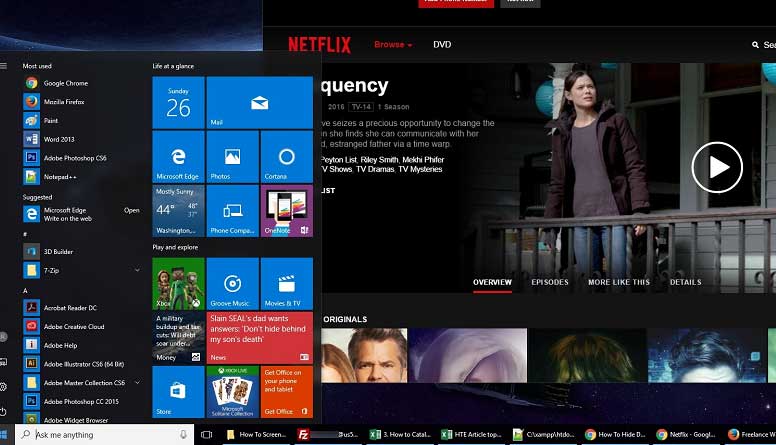Click the Cortana microphone icon
Image resolution: width=776 pixels, height=445 pixels.
tap(183, 435)
